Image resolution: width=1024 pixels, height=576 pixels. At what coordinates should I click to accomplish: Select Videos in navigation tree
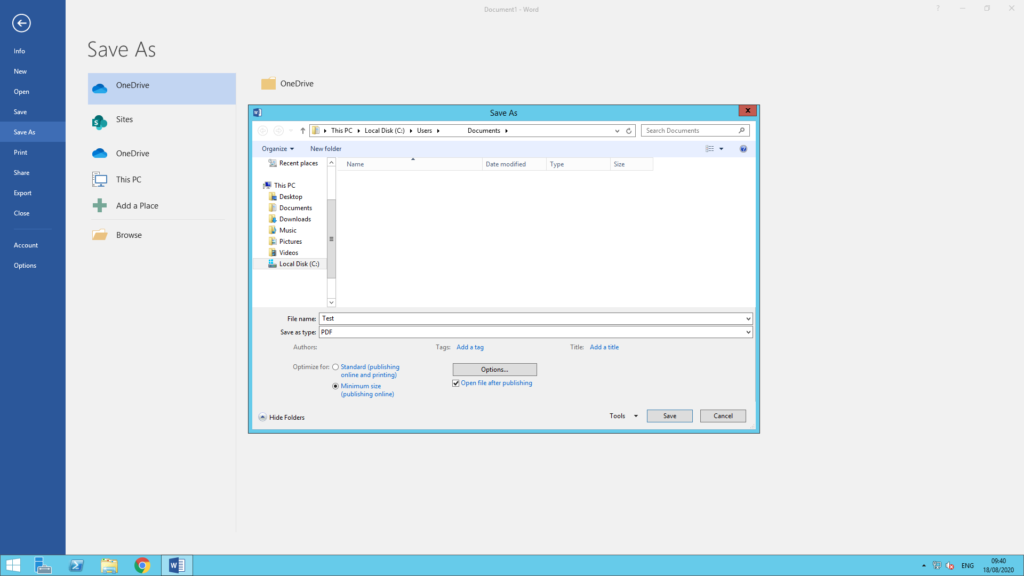click(x=288, y=253)
